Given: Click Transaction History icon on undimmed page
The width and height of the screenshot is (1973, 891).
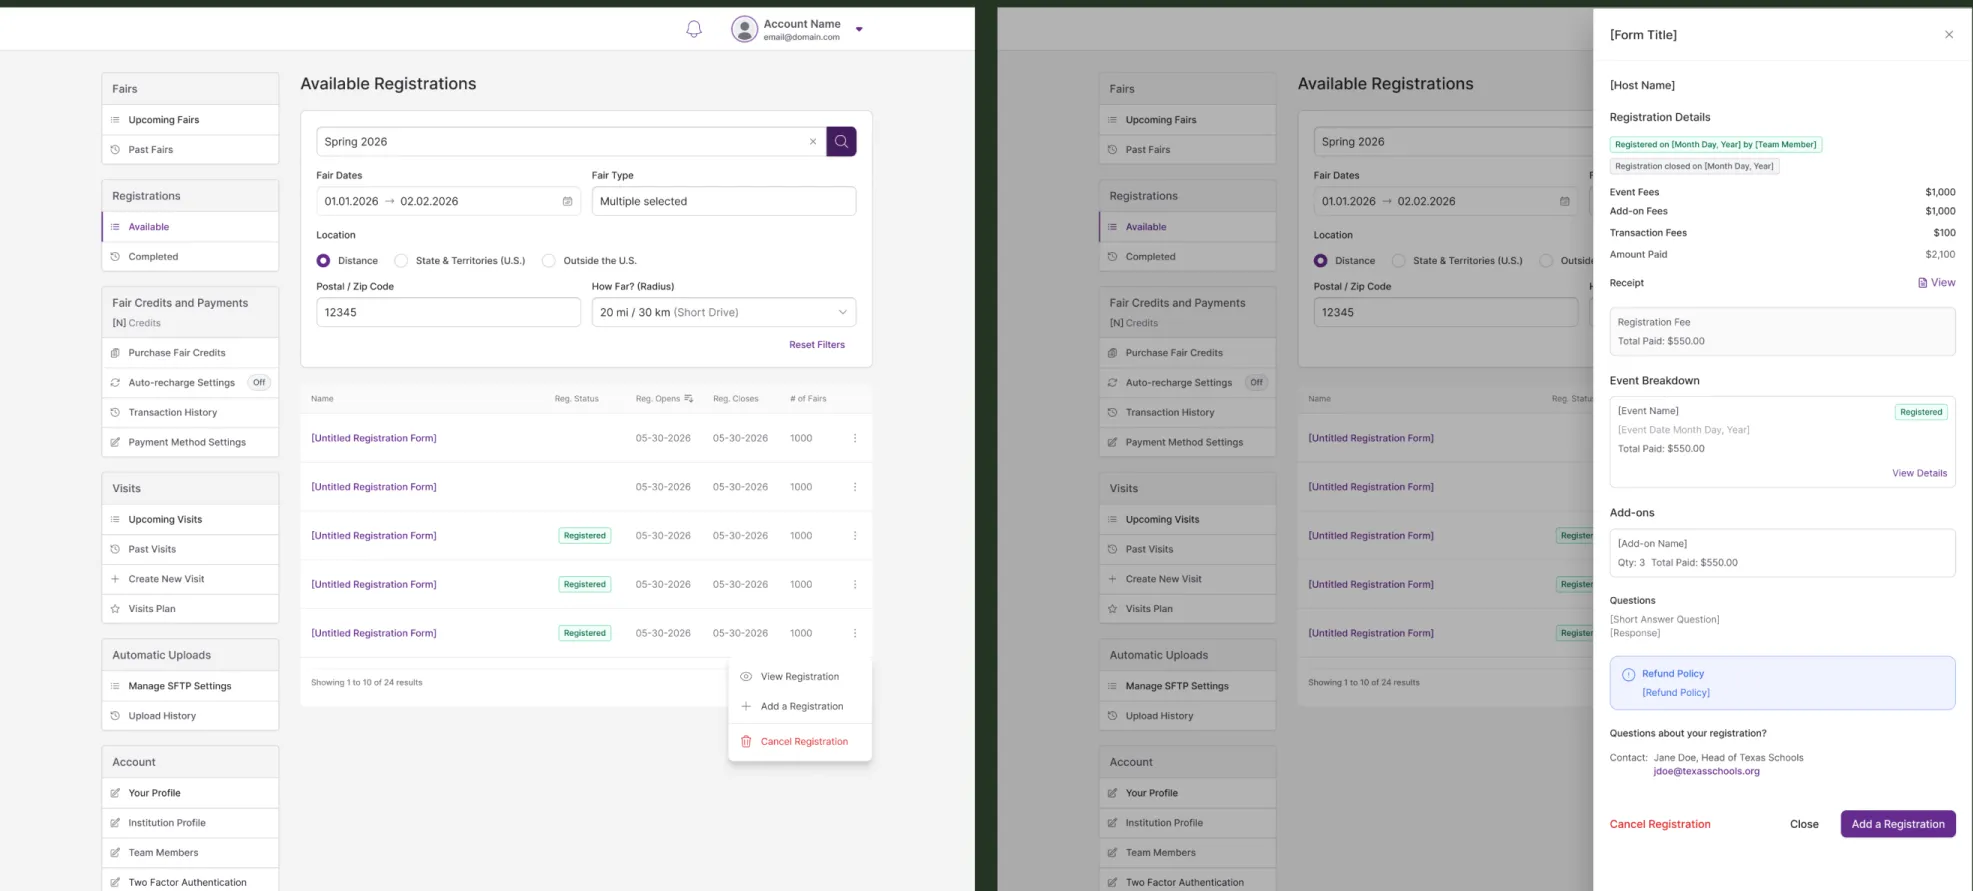Looking at the screenshot, I should tap(115, 413).
